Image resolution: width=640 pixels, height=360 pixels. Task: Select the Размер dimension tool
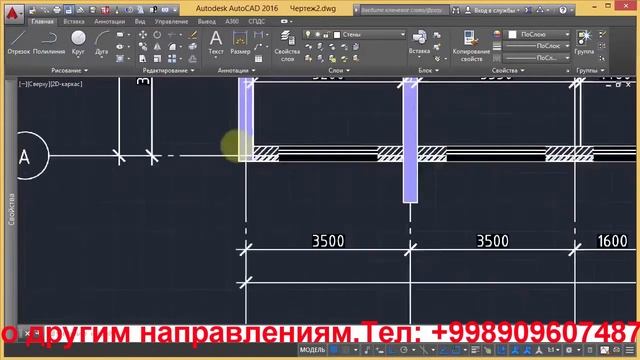click(x=240, y=43)
